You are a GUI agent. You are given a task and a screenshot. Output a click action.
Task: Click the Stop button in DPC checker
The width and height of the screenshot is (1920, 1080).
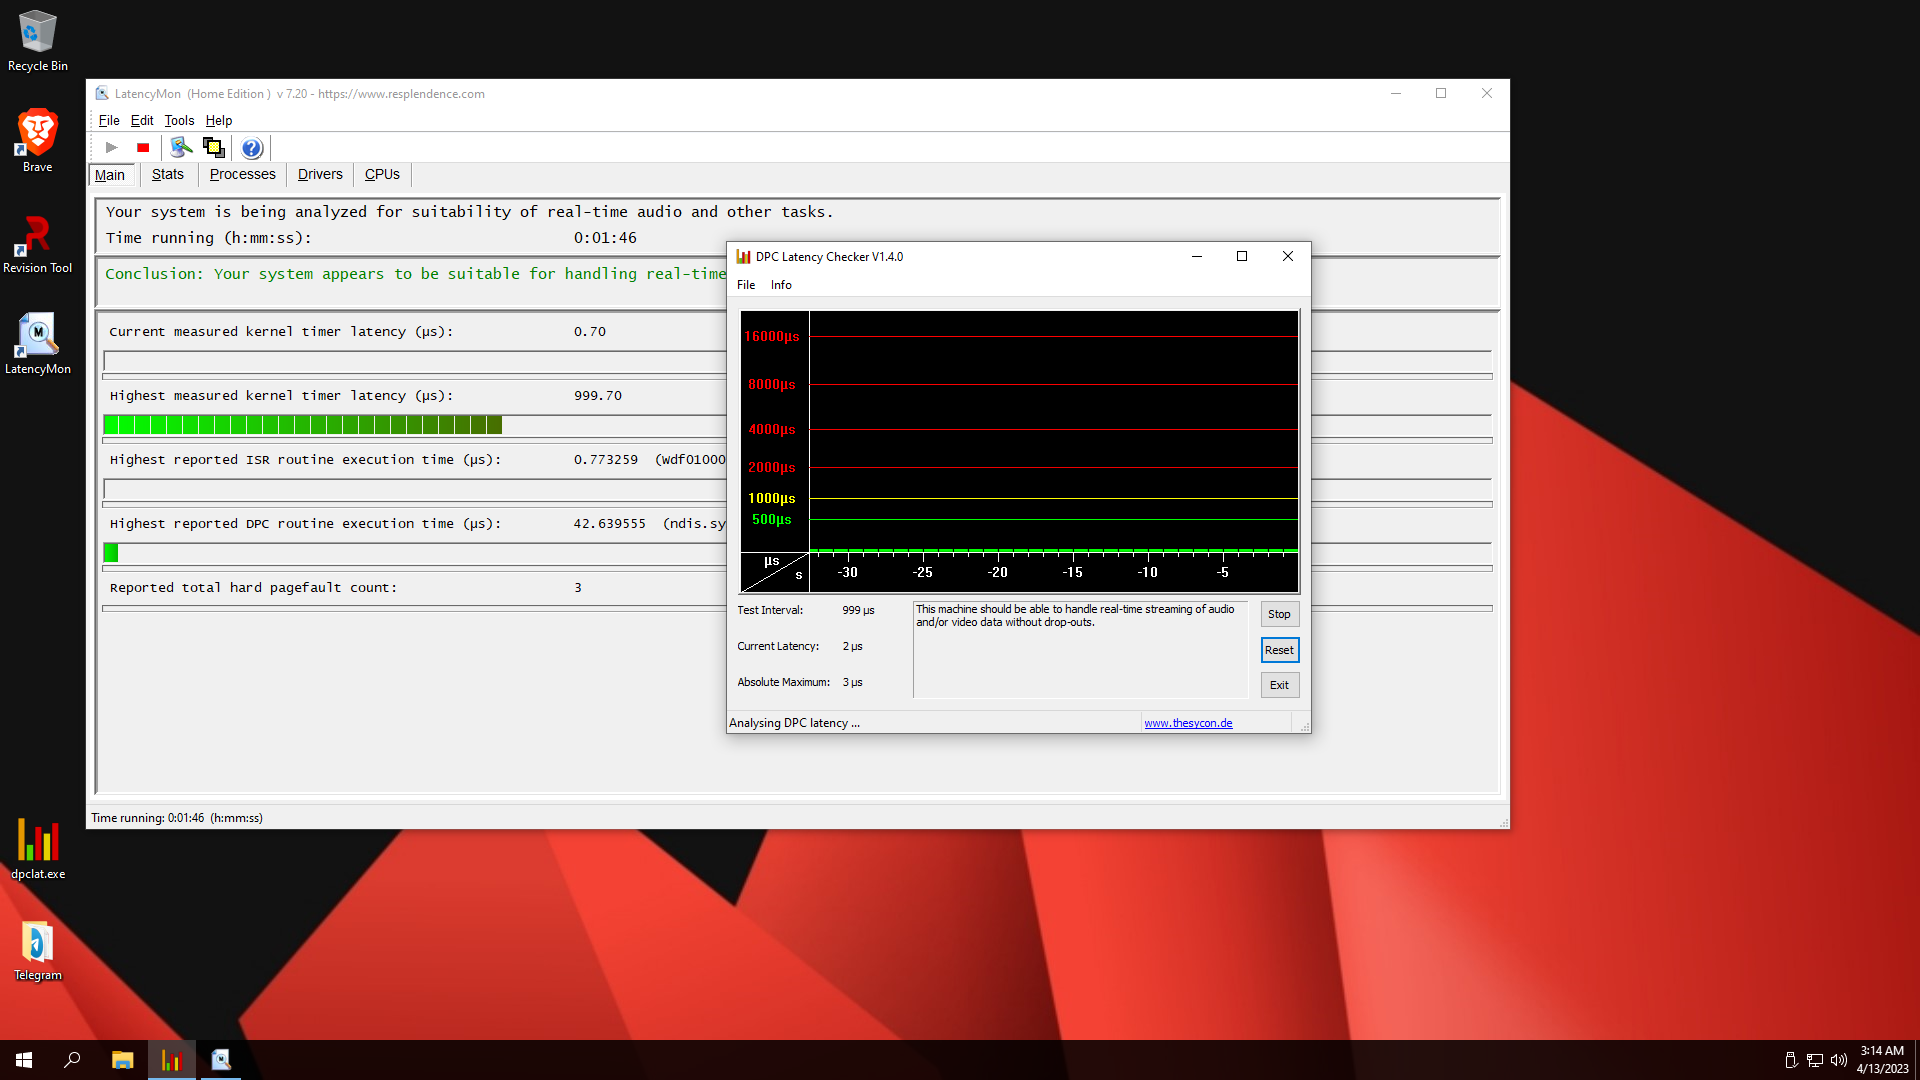coord(1279,614)
